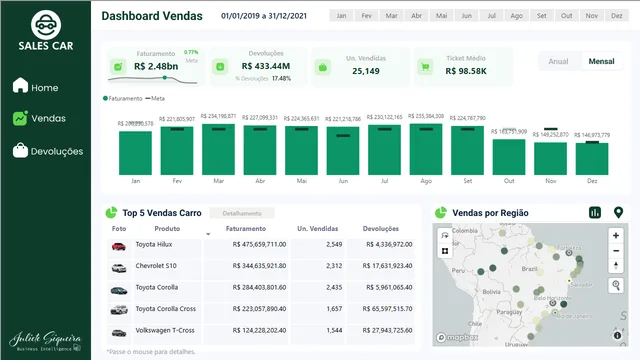The height and width of the screenshot is (360, 640).
Task: Open the Vendas chart icon
Action: [x=20, y=118]
